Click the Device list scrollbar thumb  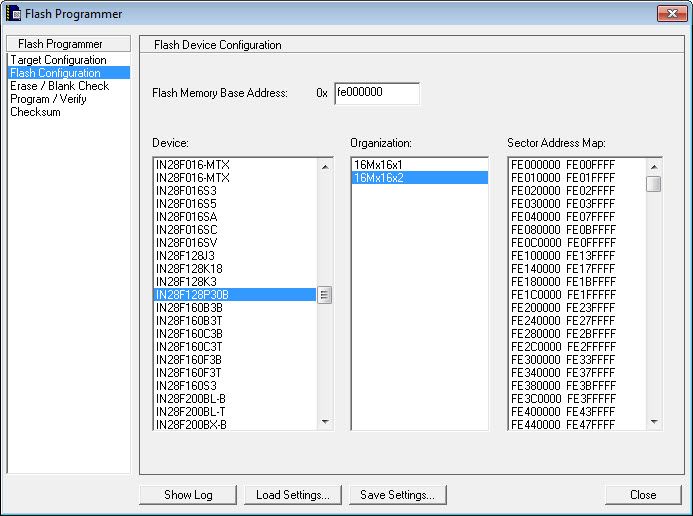tap(324, 295)
